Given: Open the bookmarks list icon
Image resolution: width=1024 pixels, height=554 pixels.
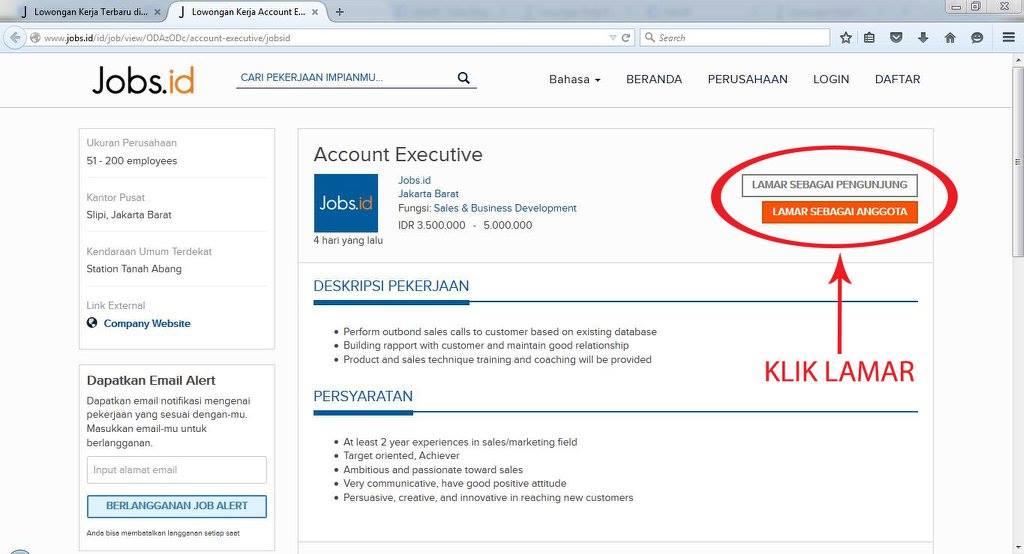Looking at the screenshot, I should 869,38.
